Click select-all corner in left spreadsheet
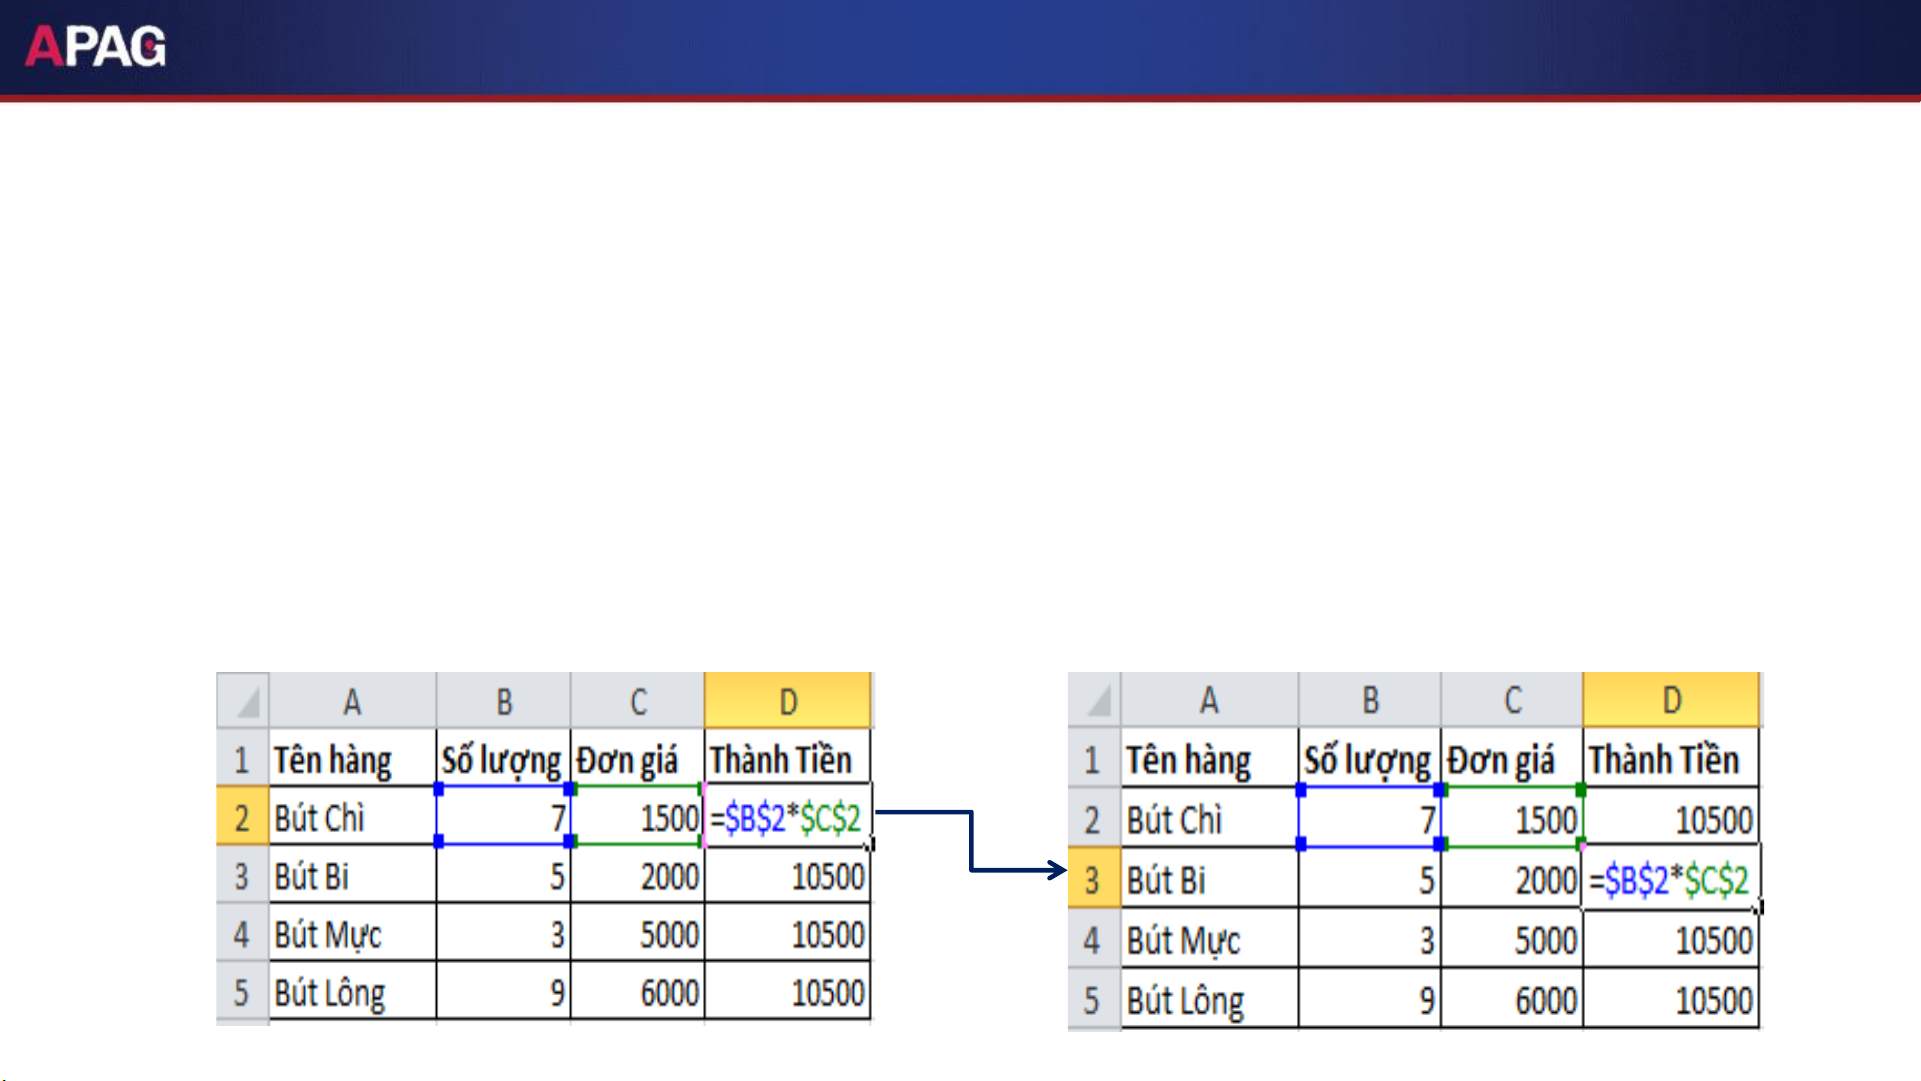1921x1081 pixels. 243,701
